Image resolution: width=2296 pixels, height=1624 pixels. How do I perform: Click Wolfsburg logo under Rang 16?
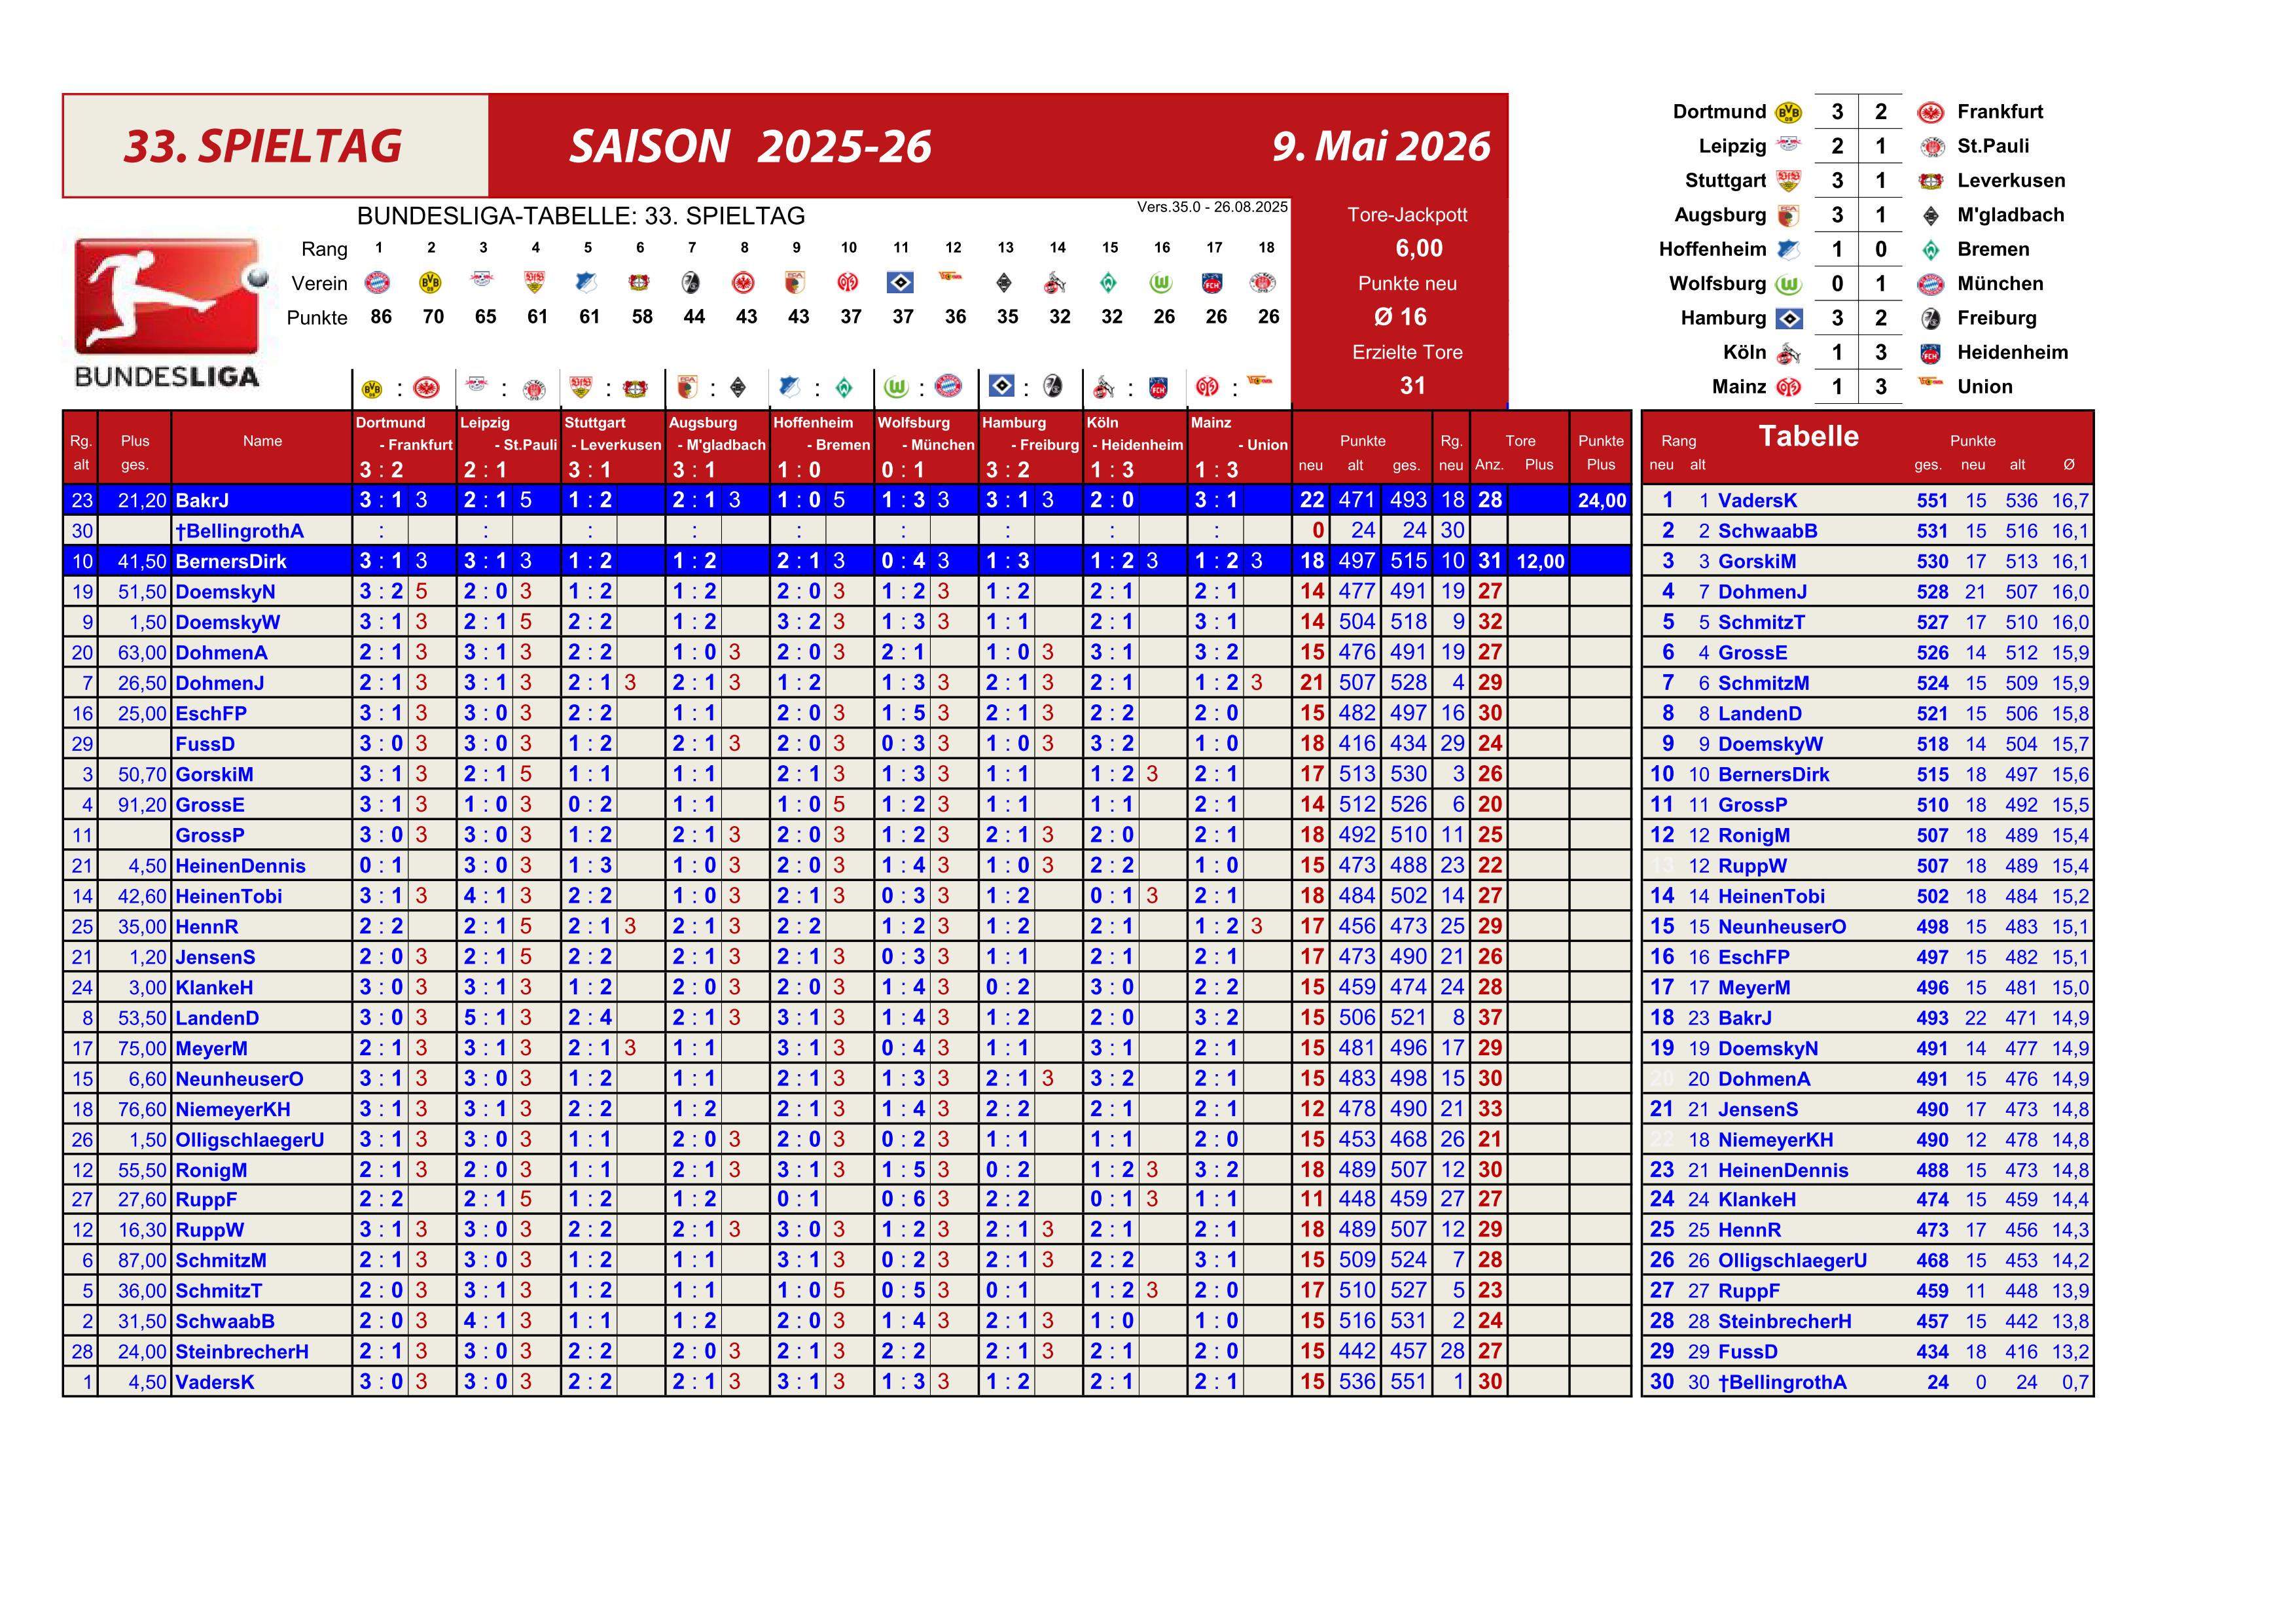[1161, 283]
